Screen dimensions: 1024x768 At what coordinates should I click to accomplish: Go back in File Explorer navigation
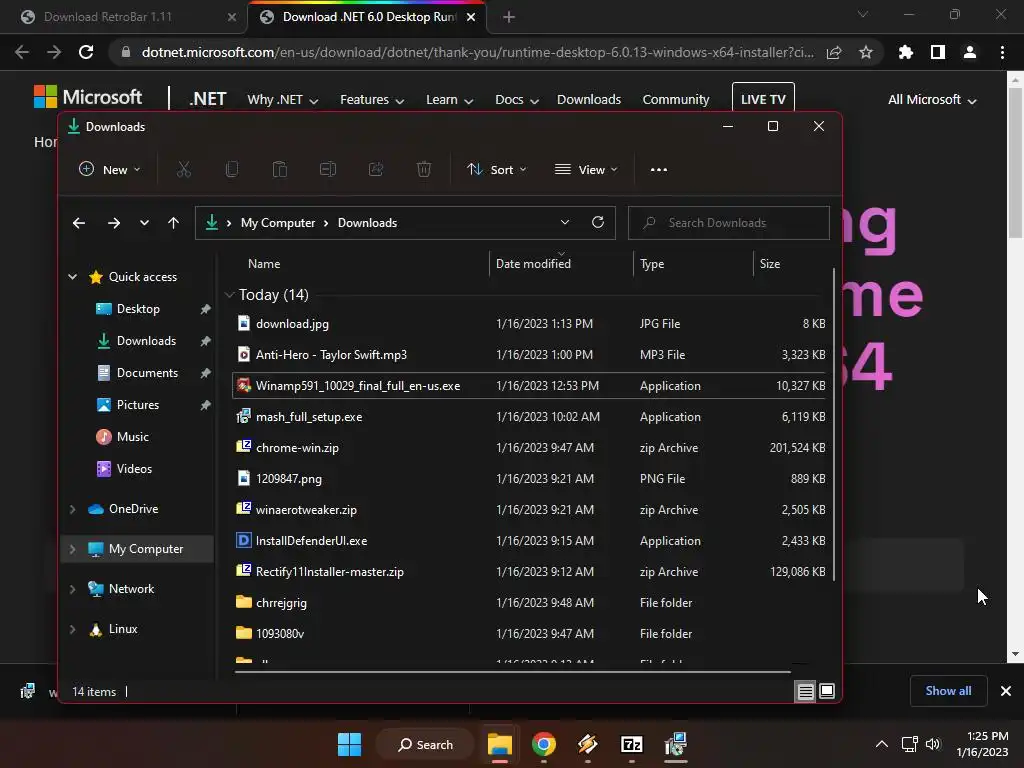79,223
